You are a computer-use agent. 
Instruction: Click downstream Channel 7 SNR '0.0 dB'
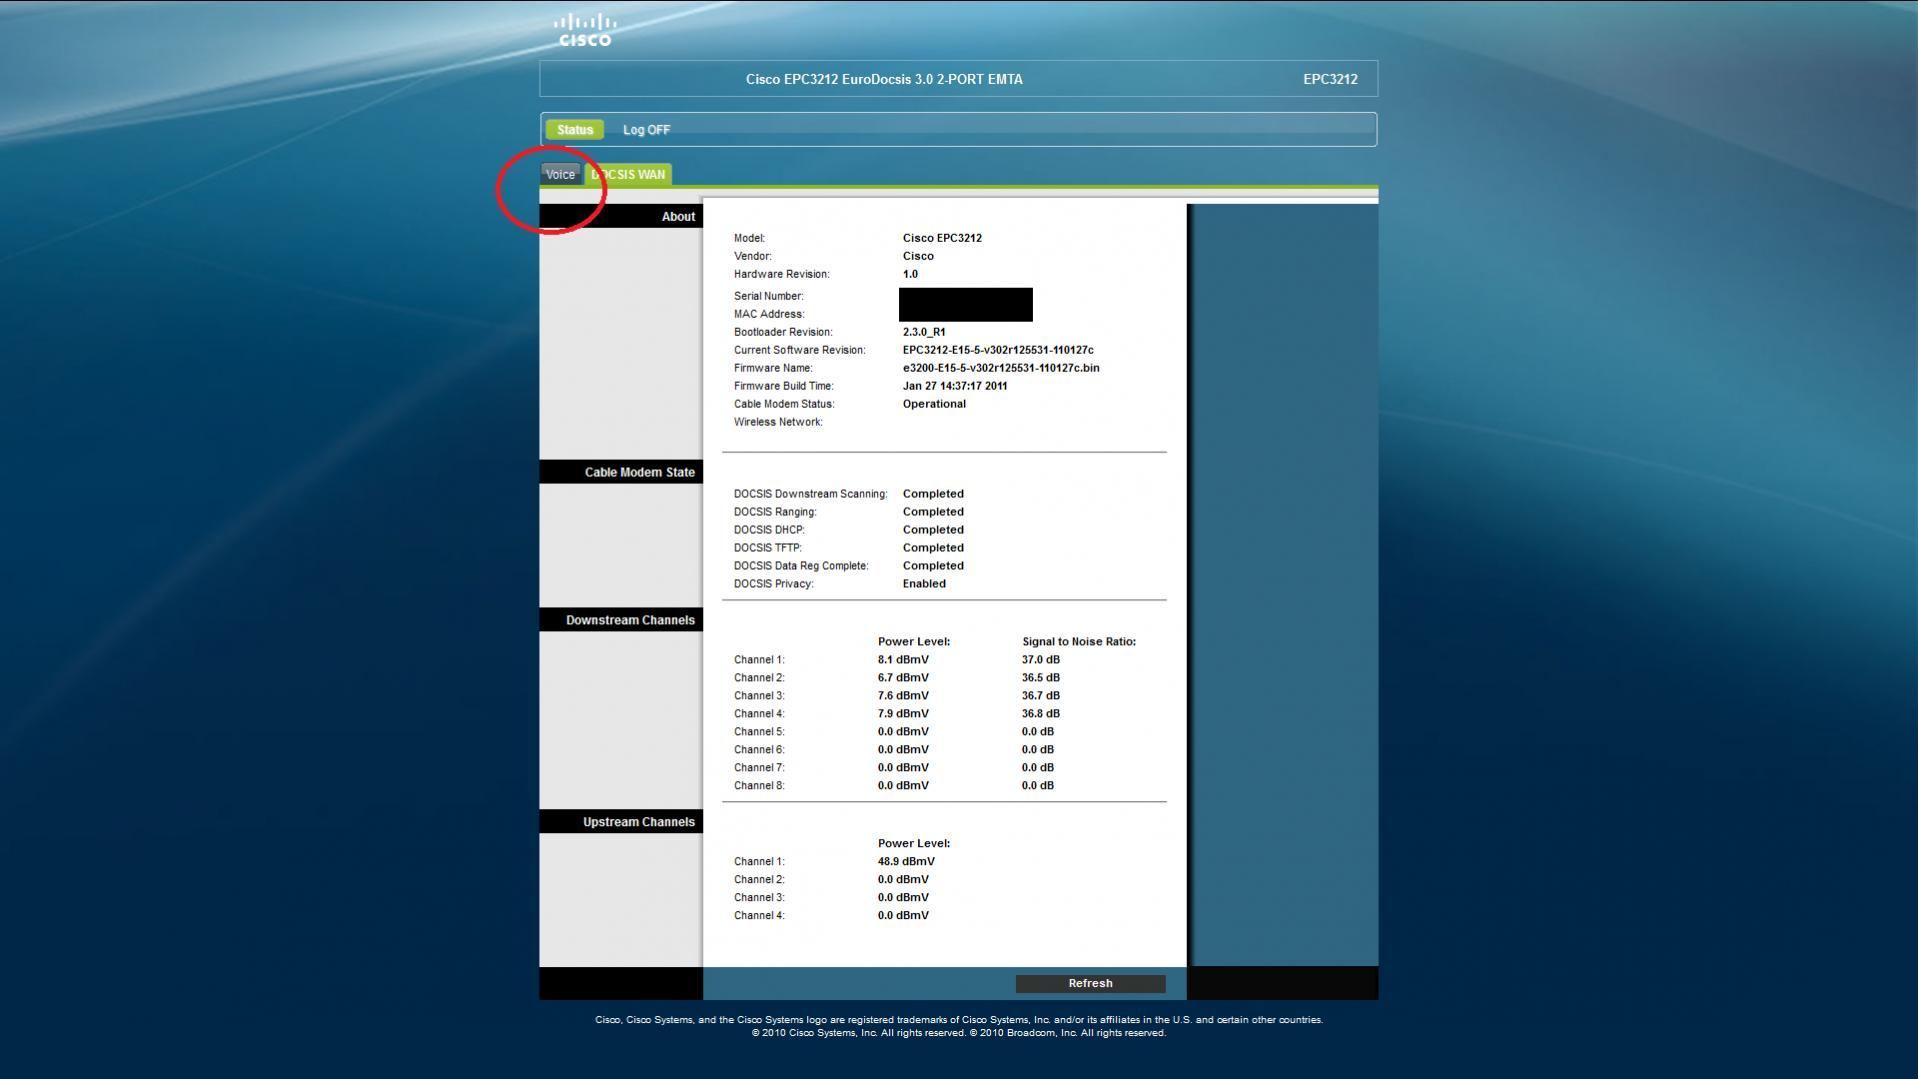click(1038, 768)
